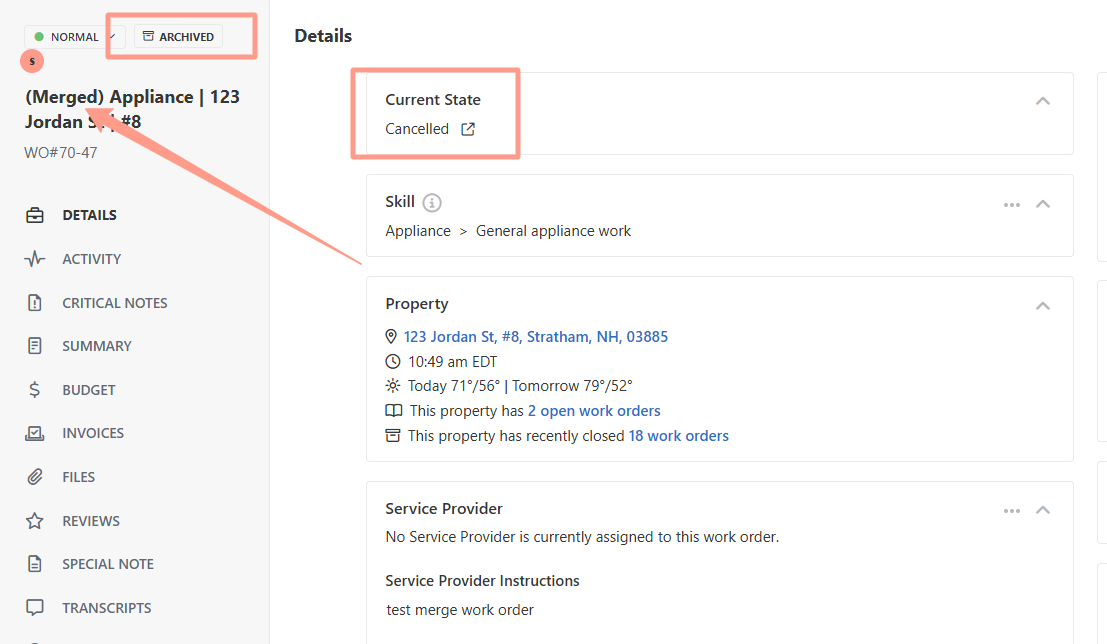The image size is (1107, 644).
Task: Click the Files paperclip icon
Action: tap(35, 477)
